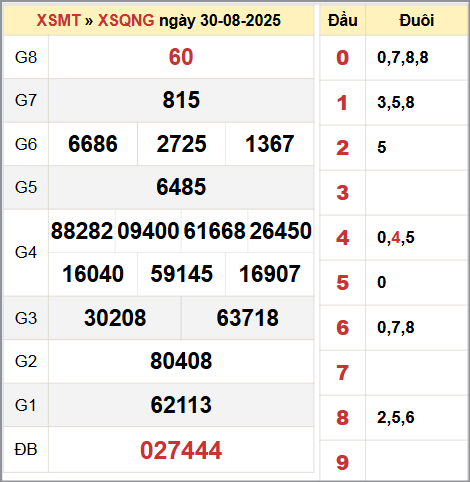Select G3 result 30208
The width and height of the screenshot is (470, 482).
coord(115,318)
